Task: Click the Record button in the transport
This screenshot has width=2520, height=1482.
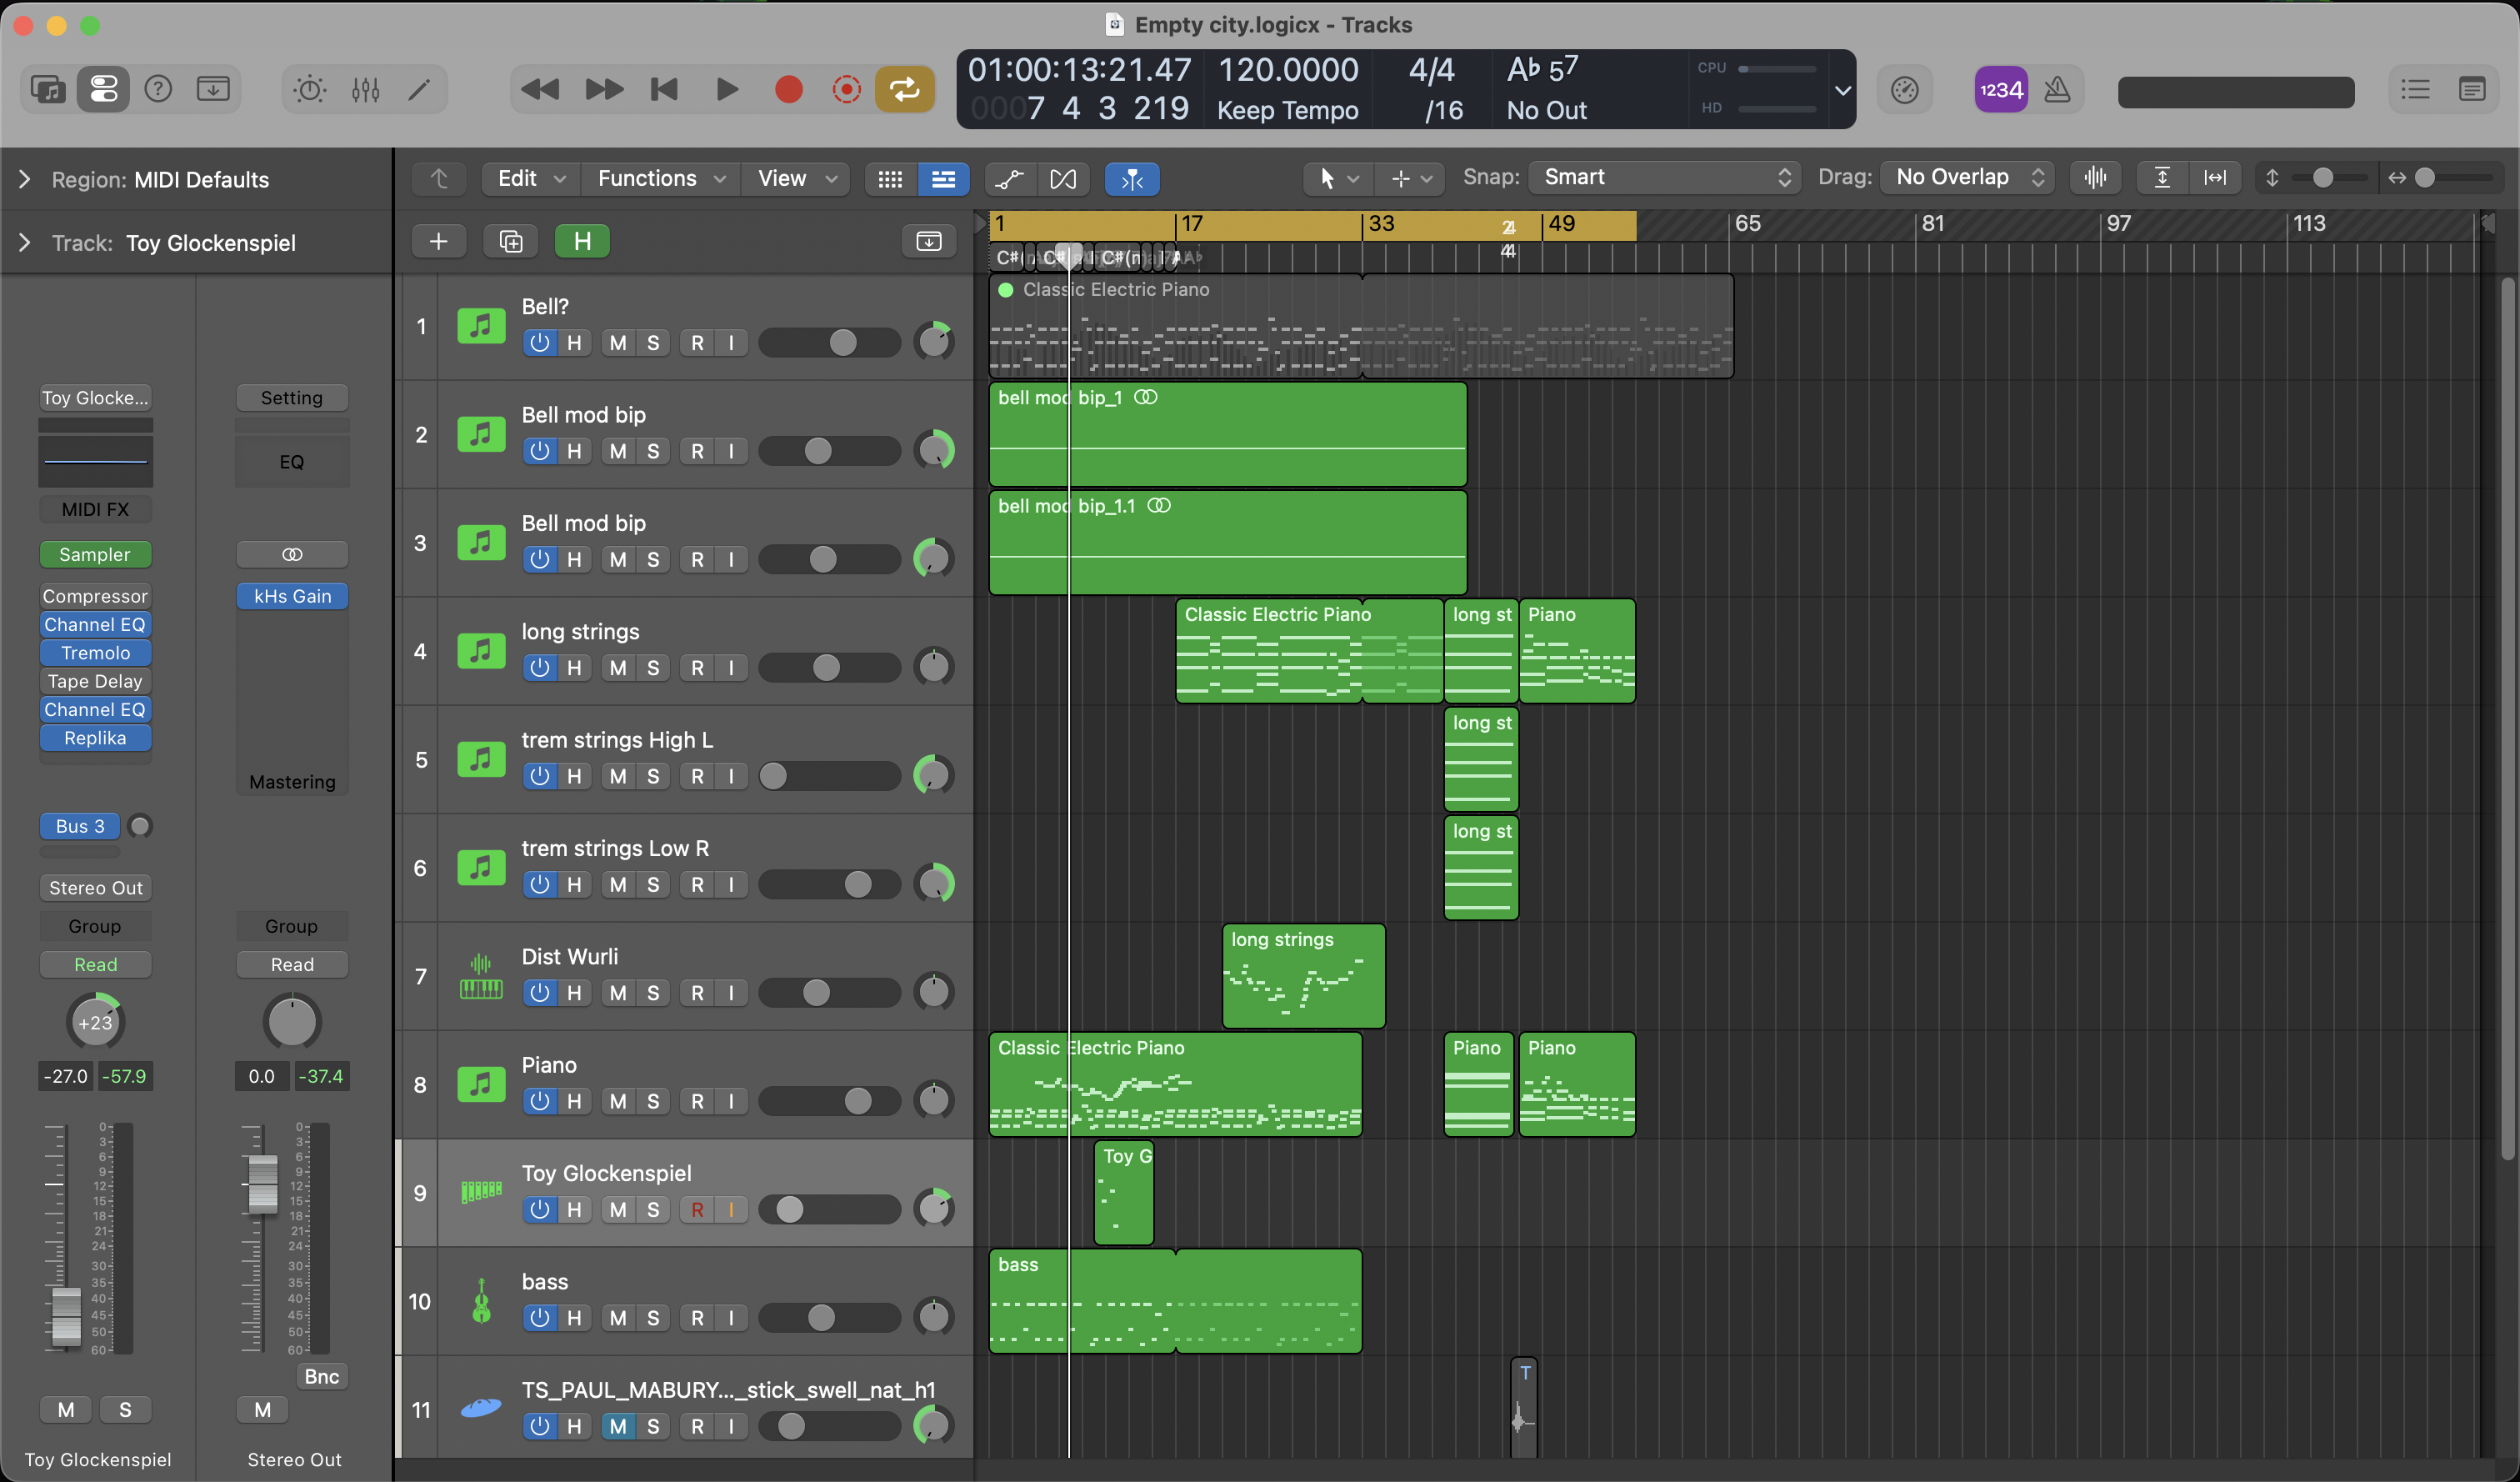Action: 788,90
